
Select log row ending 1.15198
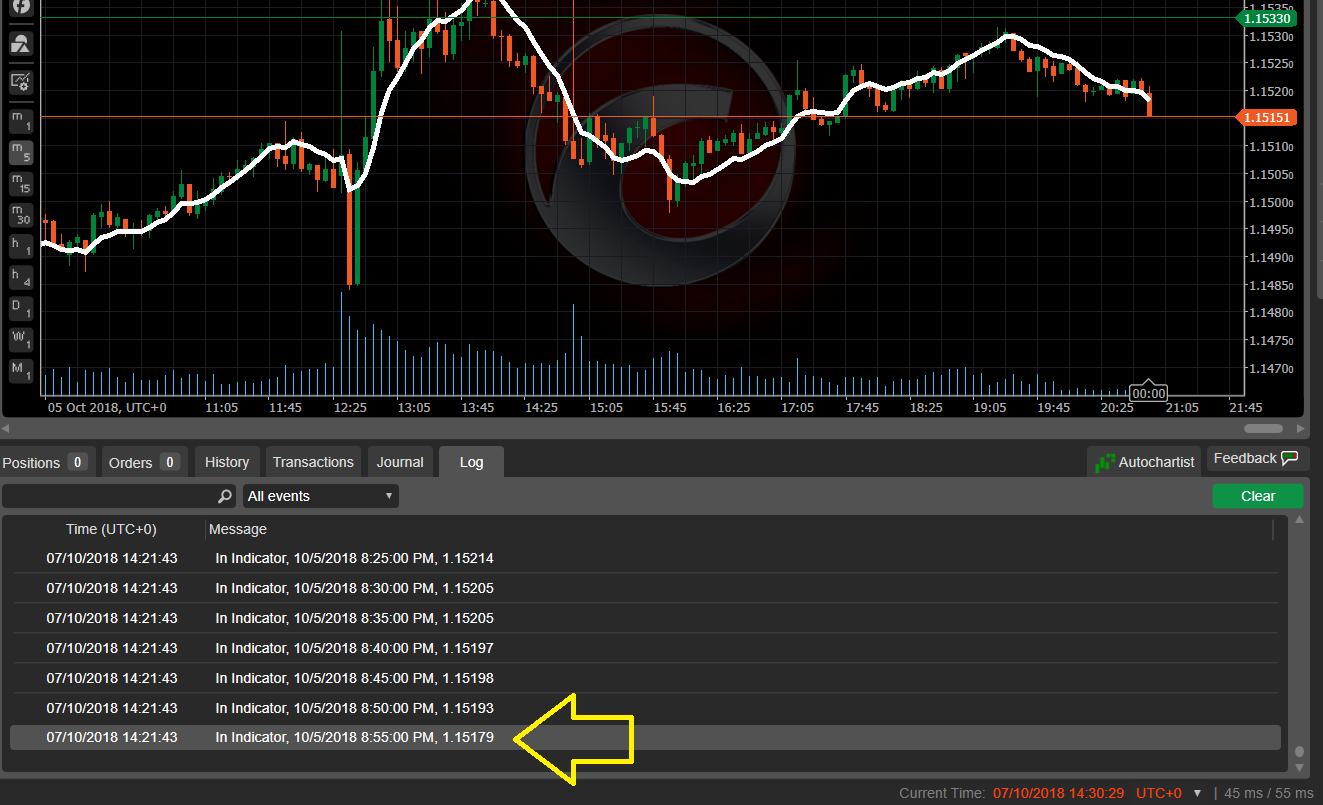coord(644,678)
